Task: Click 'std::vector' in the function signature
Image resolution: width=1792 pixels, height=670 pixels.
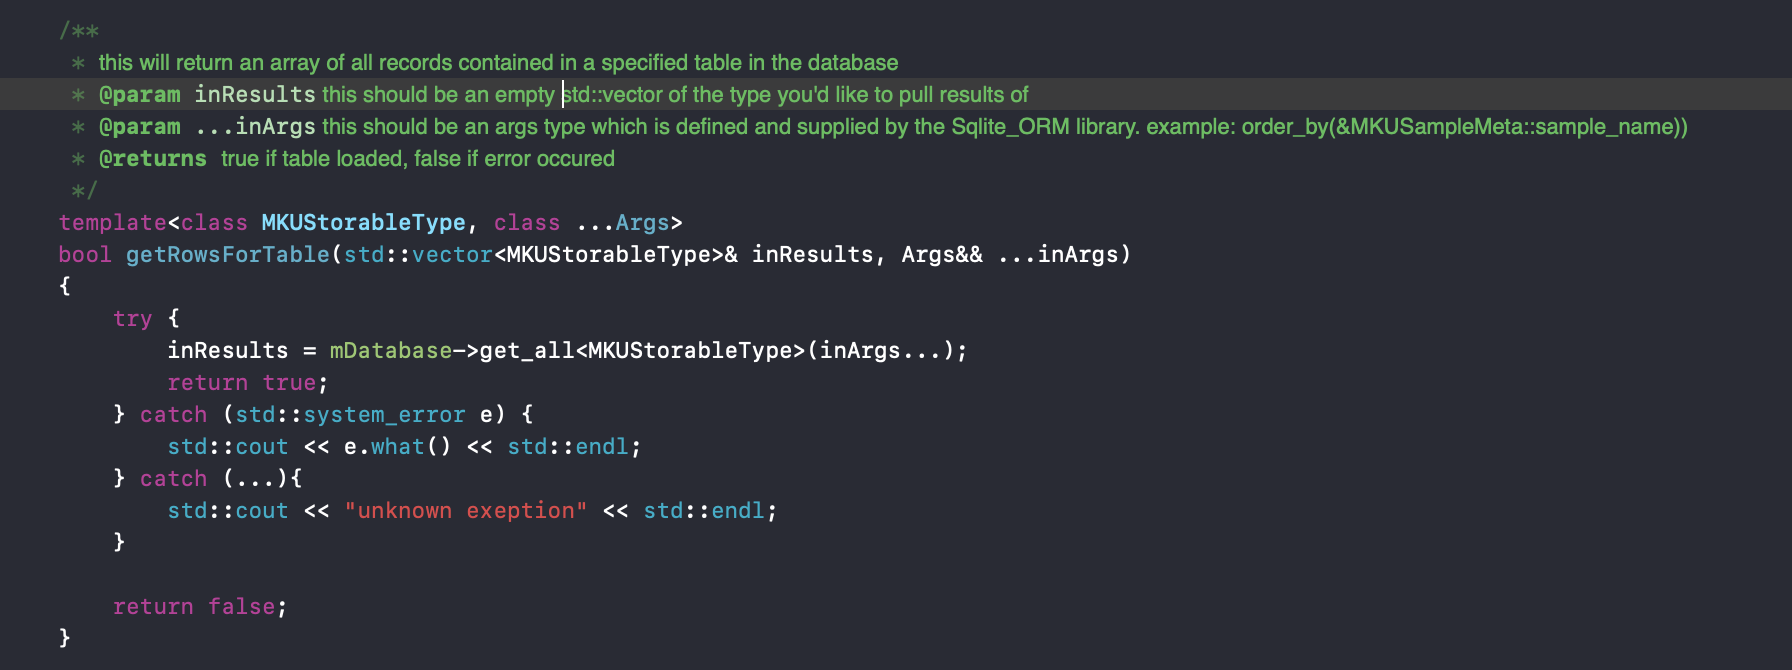Action: (418, 254)
